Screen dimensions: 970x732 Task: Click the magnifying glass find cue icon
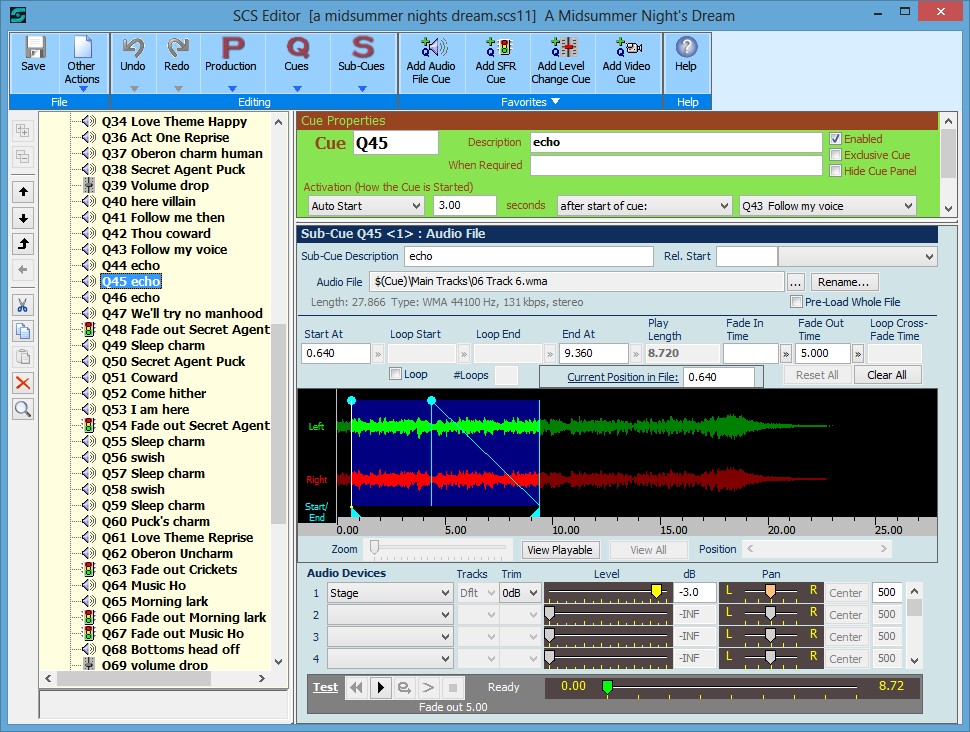(23, 409)
